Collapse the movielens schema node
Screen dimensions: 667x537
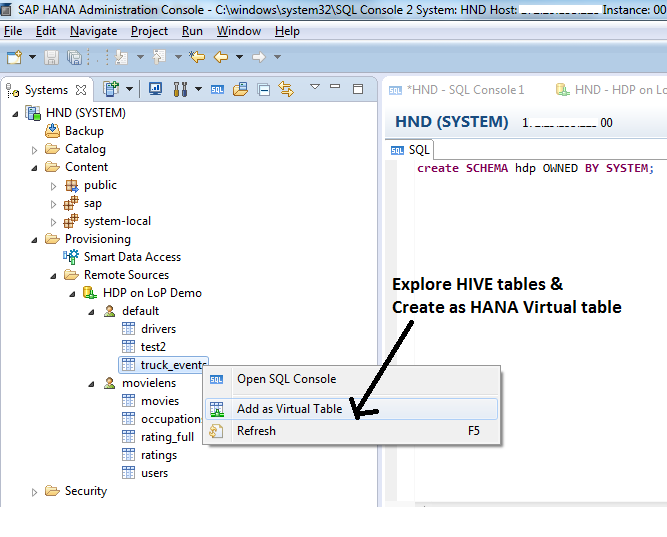tap(91, 384)
